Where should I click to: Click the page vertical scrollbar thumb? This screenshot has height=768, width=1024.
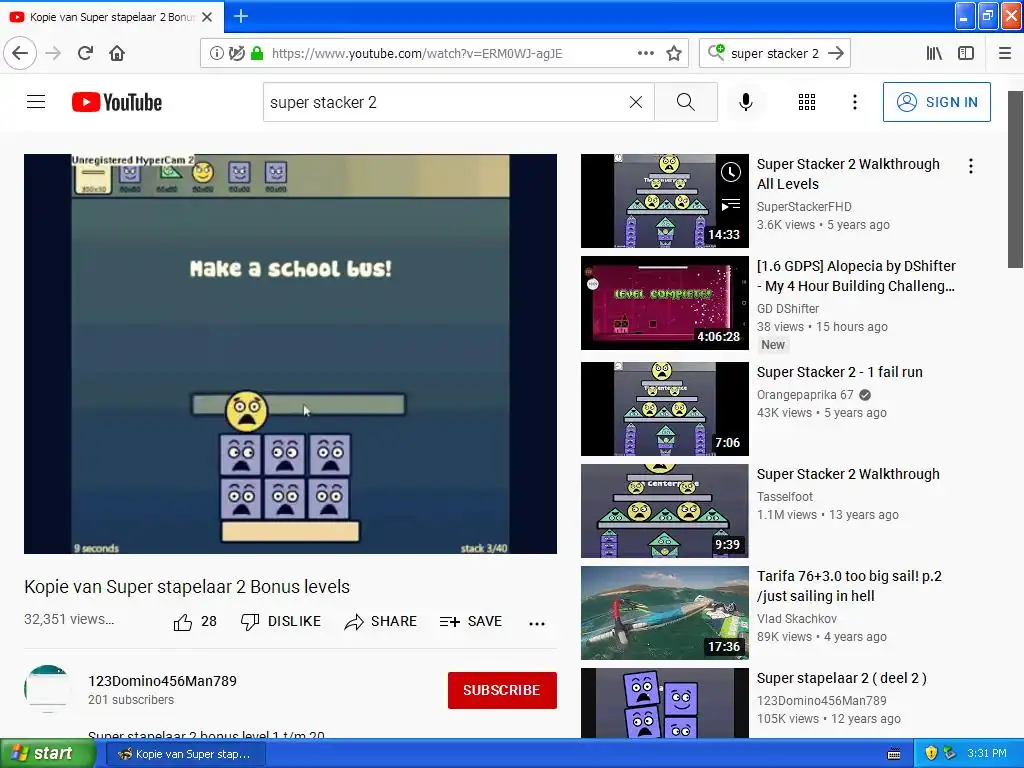1015,180
